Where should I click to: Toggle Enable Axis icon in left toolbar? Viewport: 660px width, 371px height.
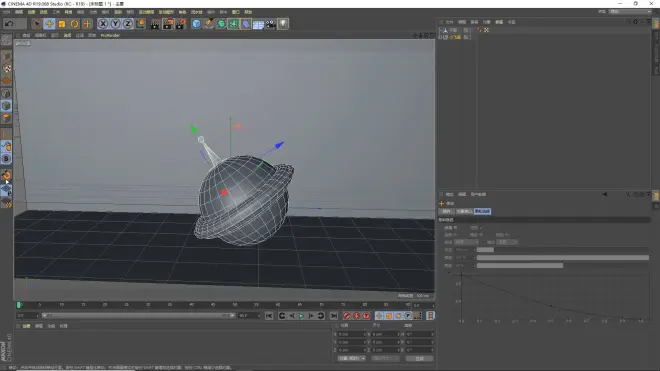pos(6,133)
